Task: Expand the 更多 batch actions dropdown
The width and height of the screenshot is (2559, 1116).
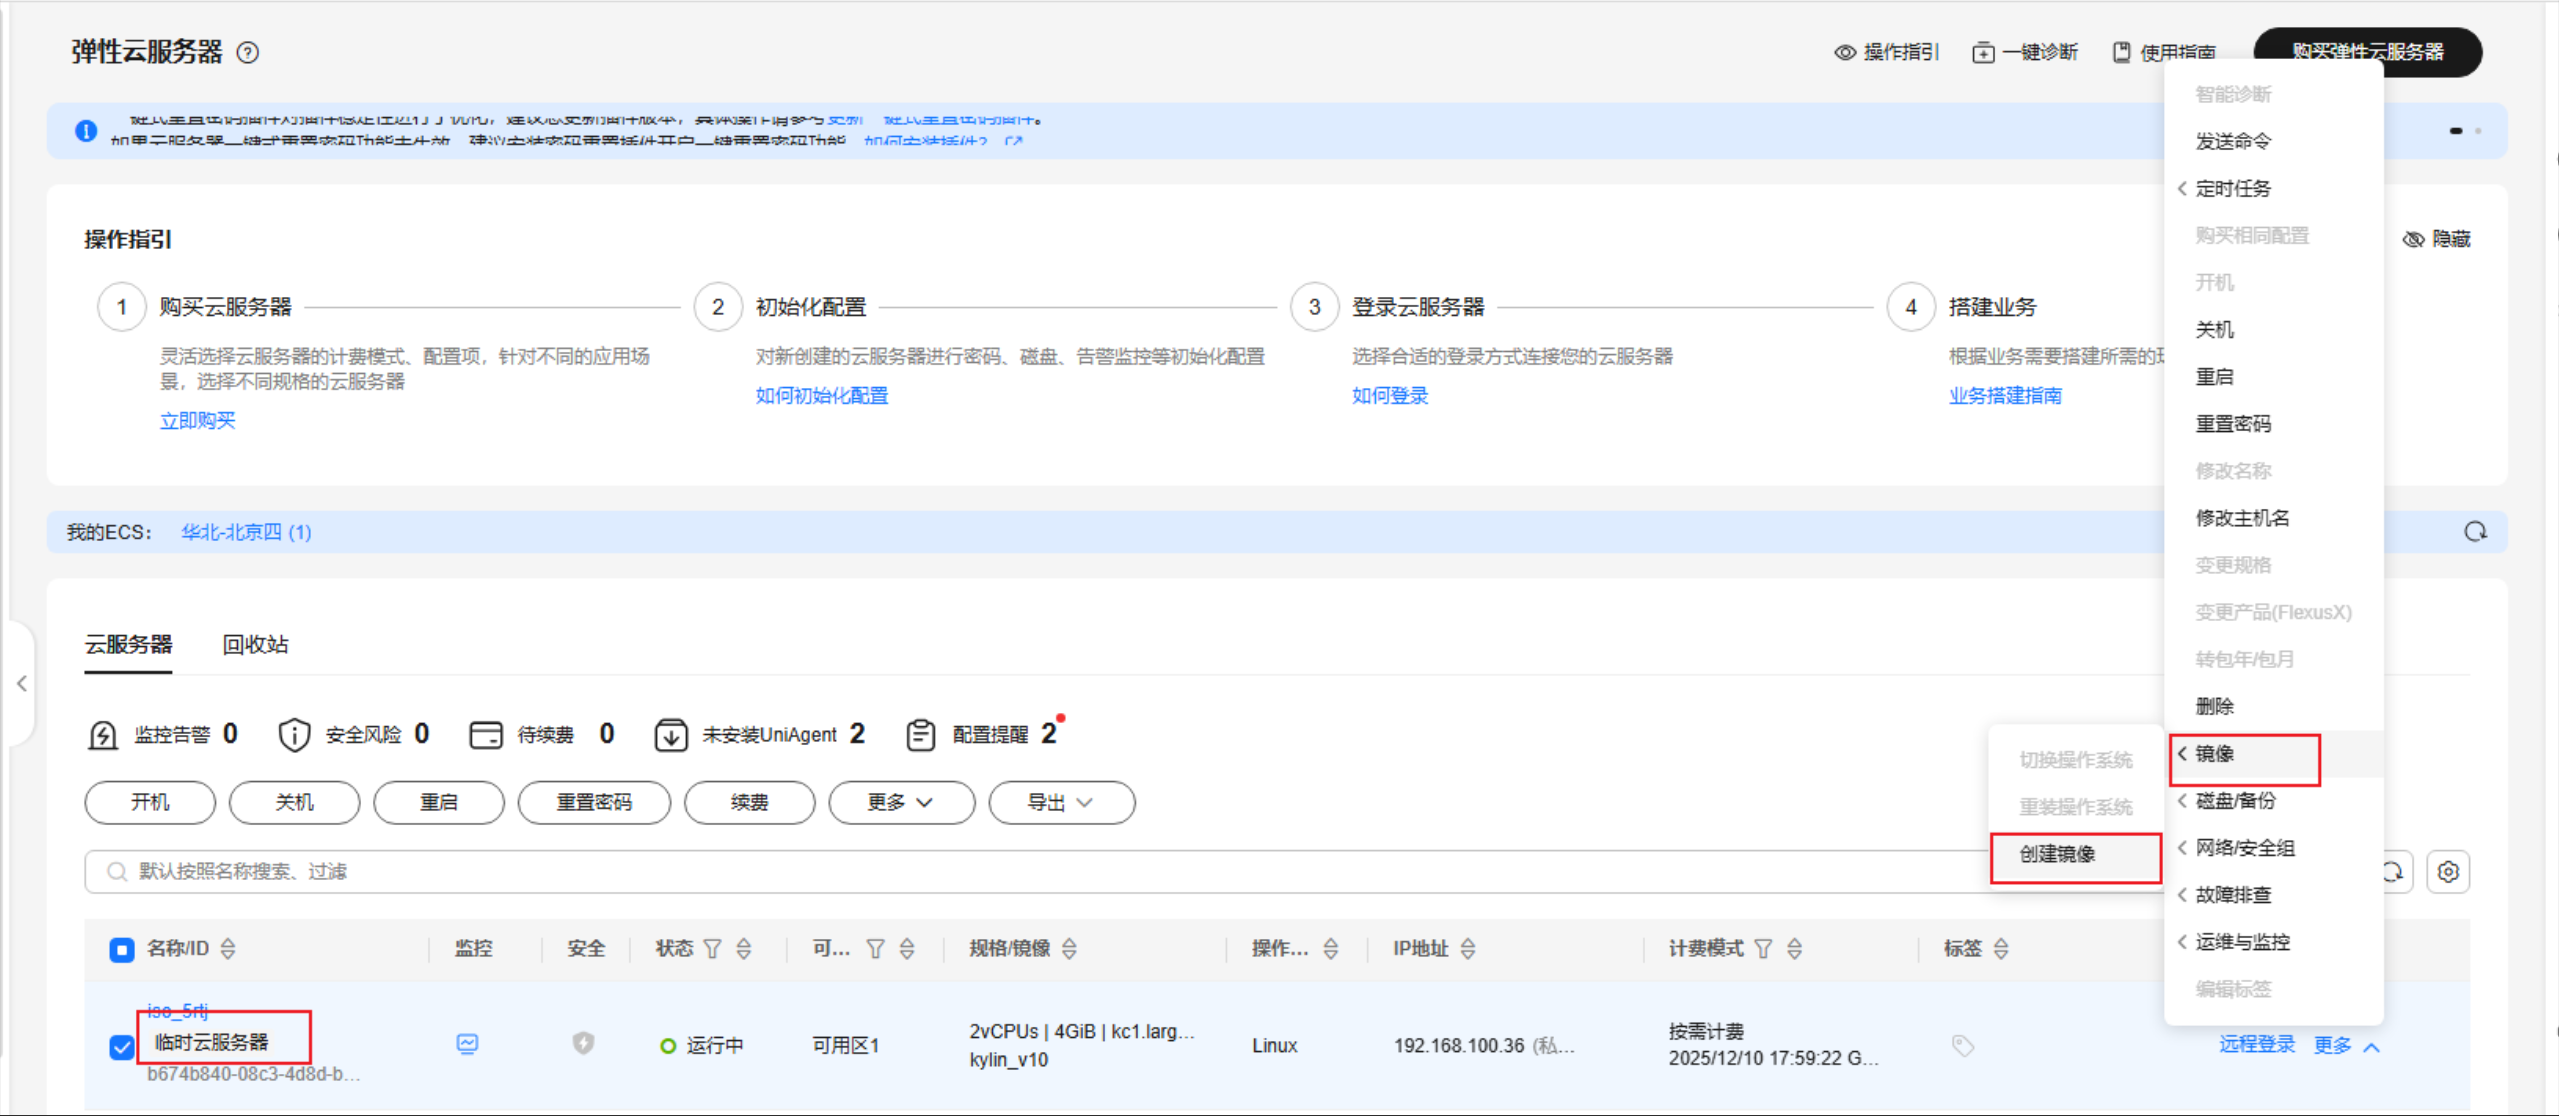Action: point(900,803)
